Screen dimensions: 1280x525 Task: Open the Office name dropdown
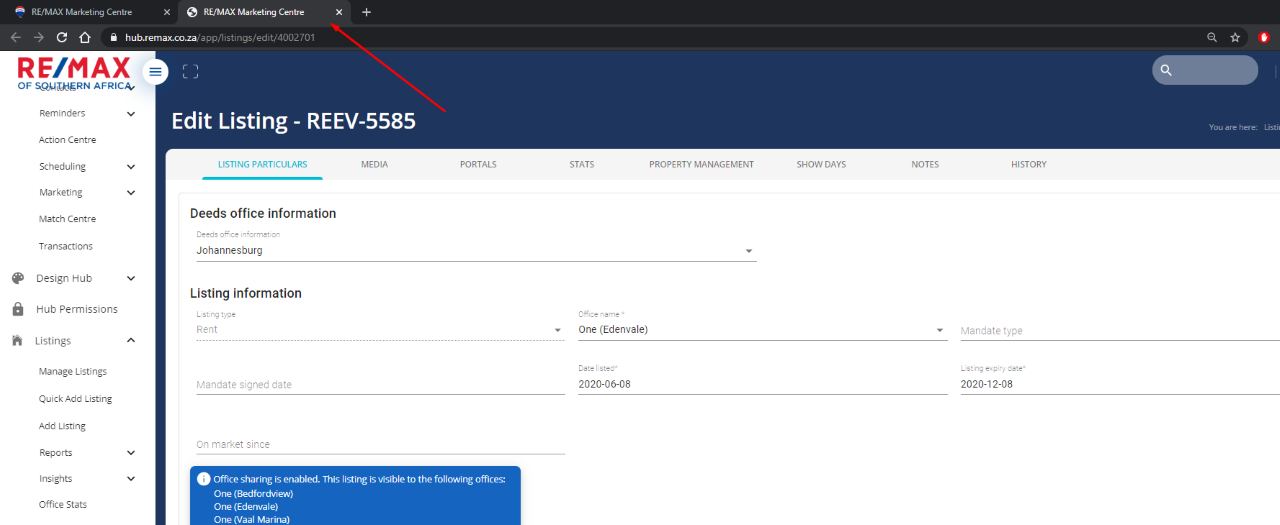(763, 329)
